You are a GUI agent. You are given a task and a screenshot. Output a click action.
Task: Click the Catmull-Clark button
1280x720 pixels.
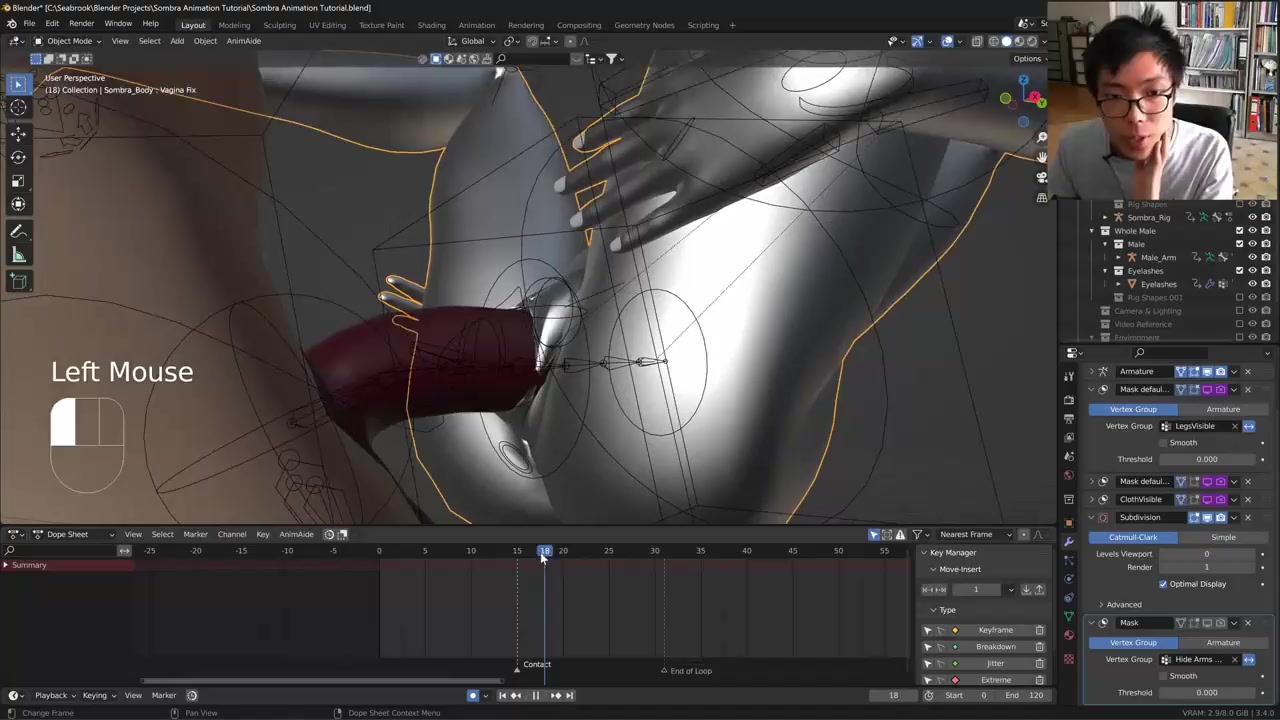(x=1132, y=537)
